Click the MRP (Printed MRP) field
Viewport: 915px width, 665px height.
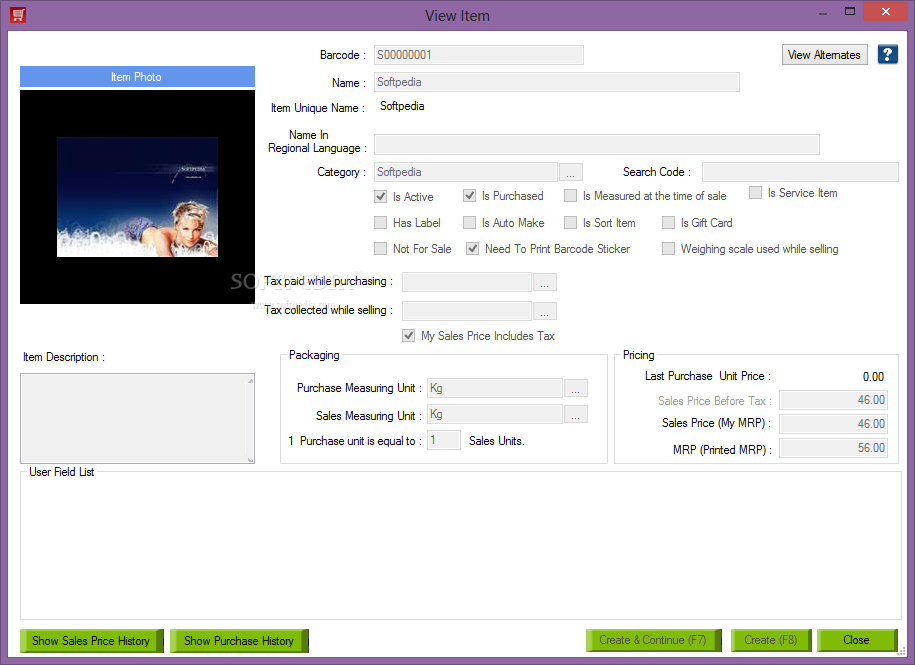pos(833,448)
